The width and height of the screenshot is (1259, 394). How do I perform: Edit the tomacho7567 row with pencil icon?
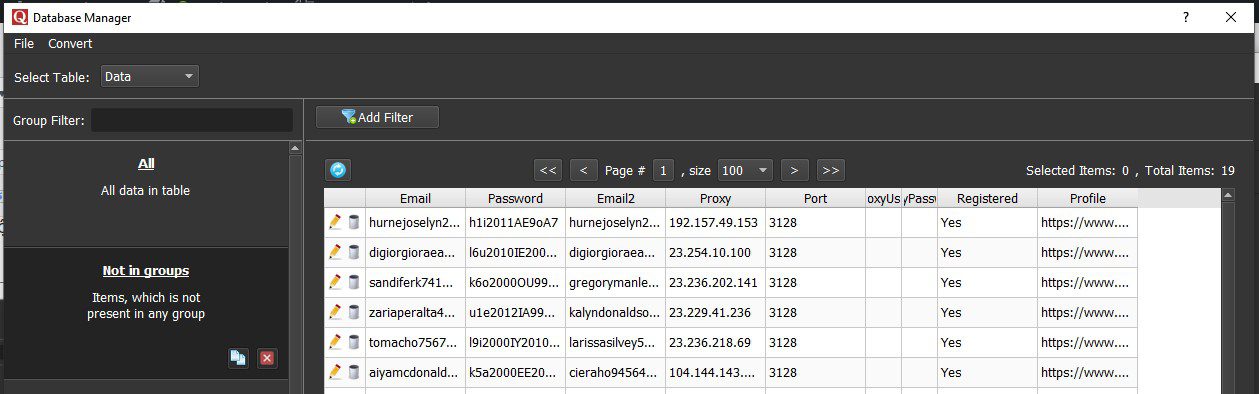(335, 342)
